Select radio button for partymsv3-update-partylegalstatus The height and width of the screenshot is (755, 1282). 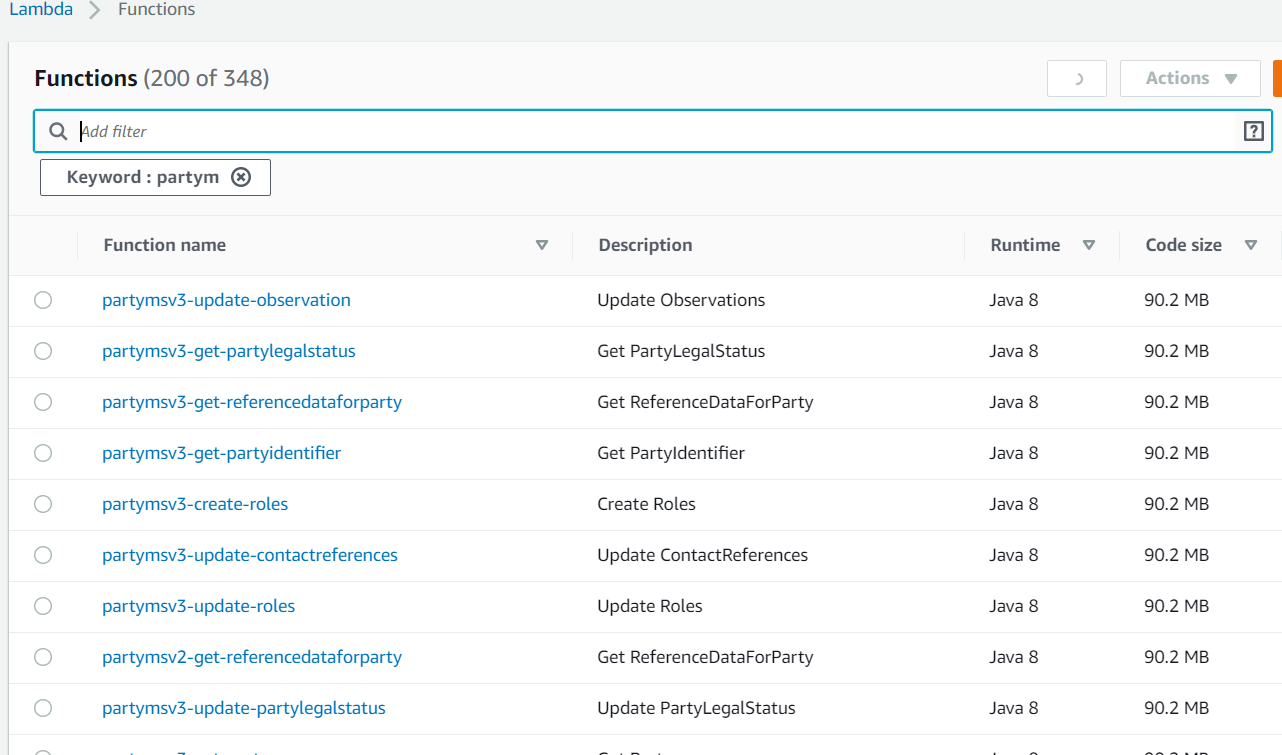(43, 708)
